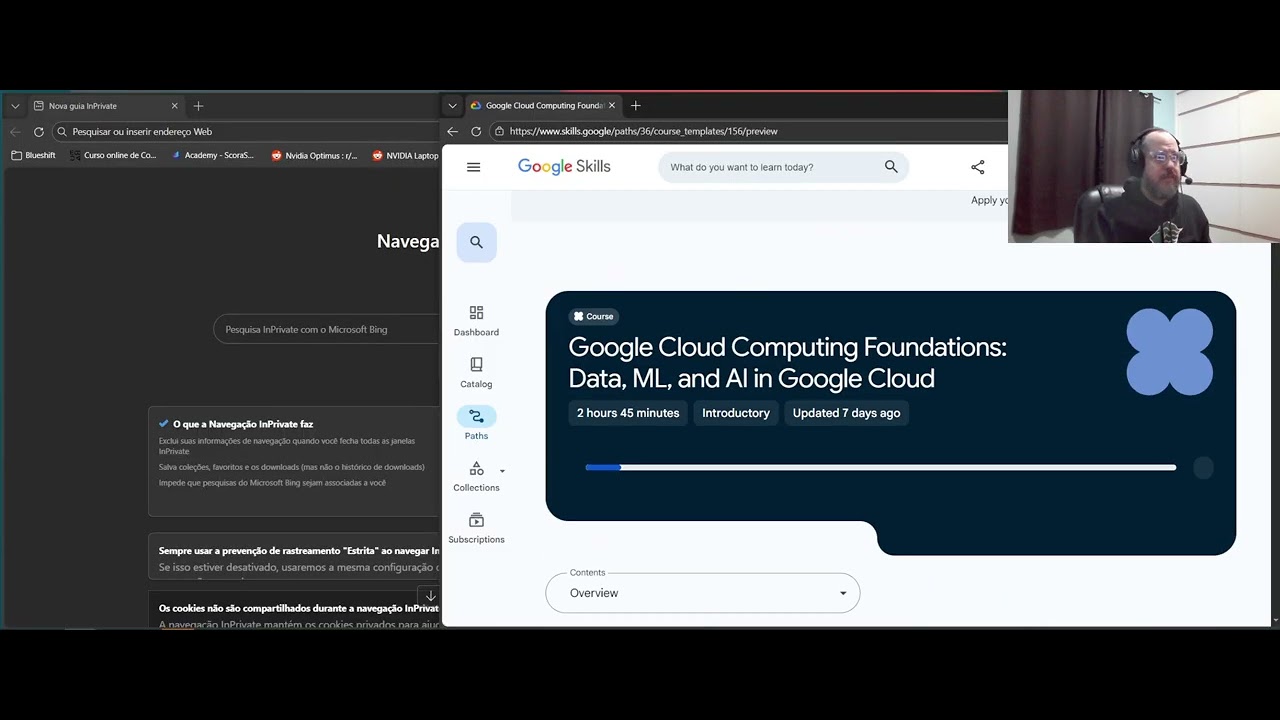Click the highlighted search button in Skills sidebar

(477, 242)
